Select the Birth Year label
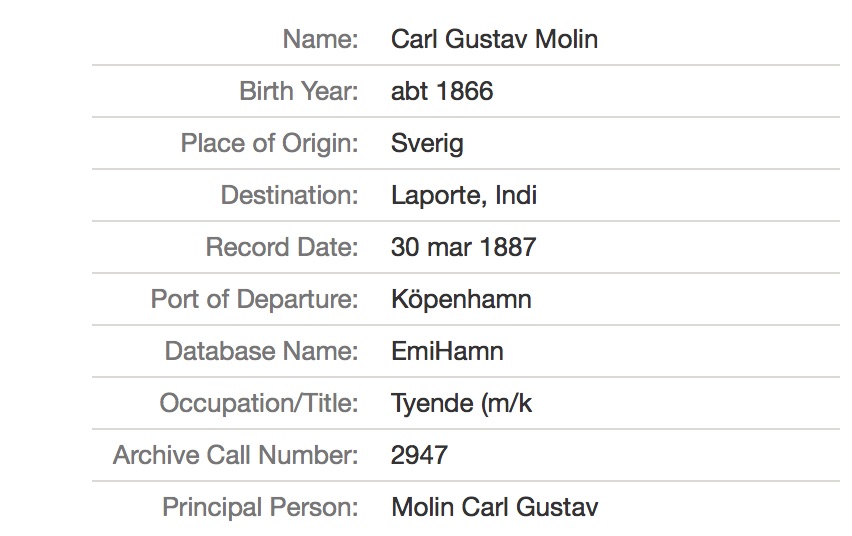 point(298,92)
